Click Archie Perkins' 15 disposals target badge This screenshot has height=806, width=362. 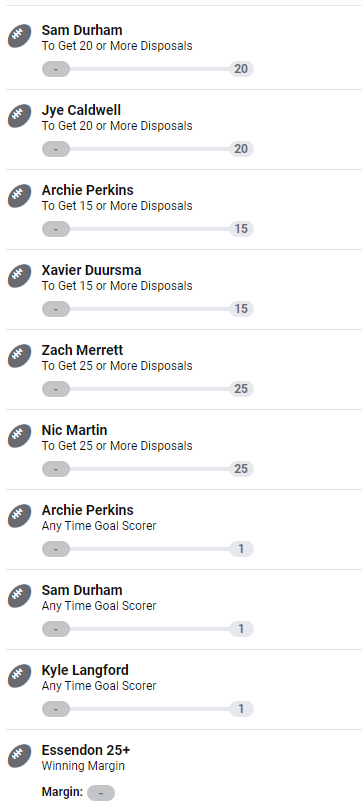click(241, 229)
